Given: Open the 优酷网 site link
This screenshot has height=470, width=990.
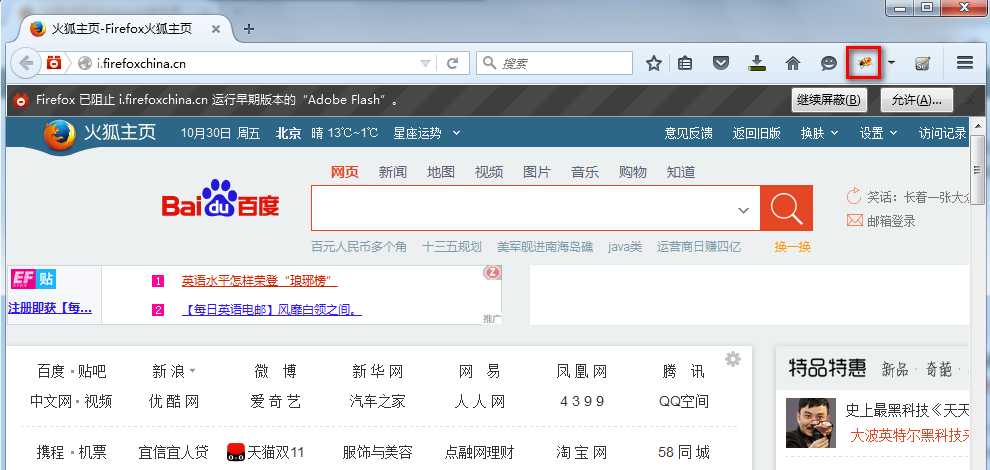Looking at the screenshot, I should pos(174,402).
